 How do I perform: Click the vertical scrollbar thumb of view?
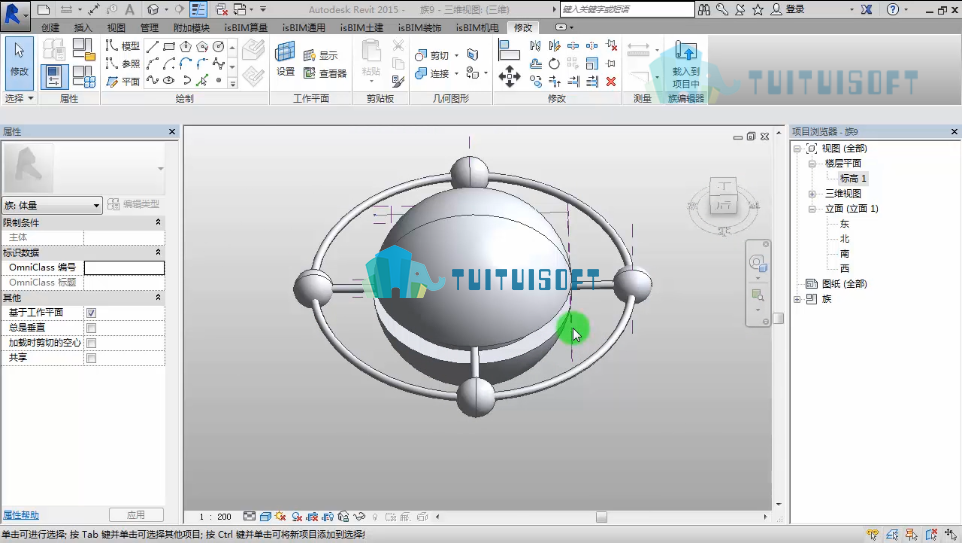pyautogui.click(x=779, y=318)
